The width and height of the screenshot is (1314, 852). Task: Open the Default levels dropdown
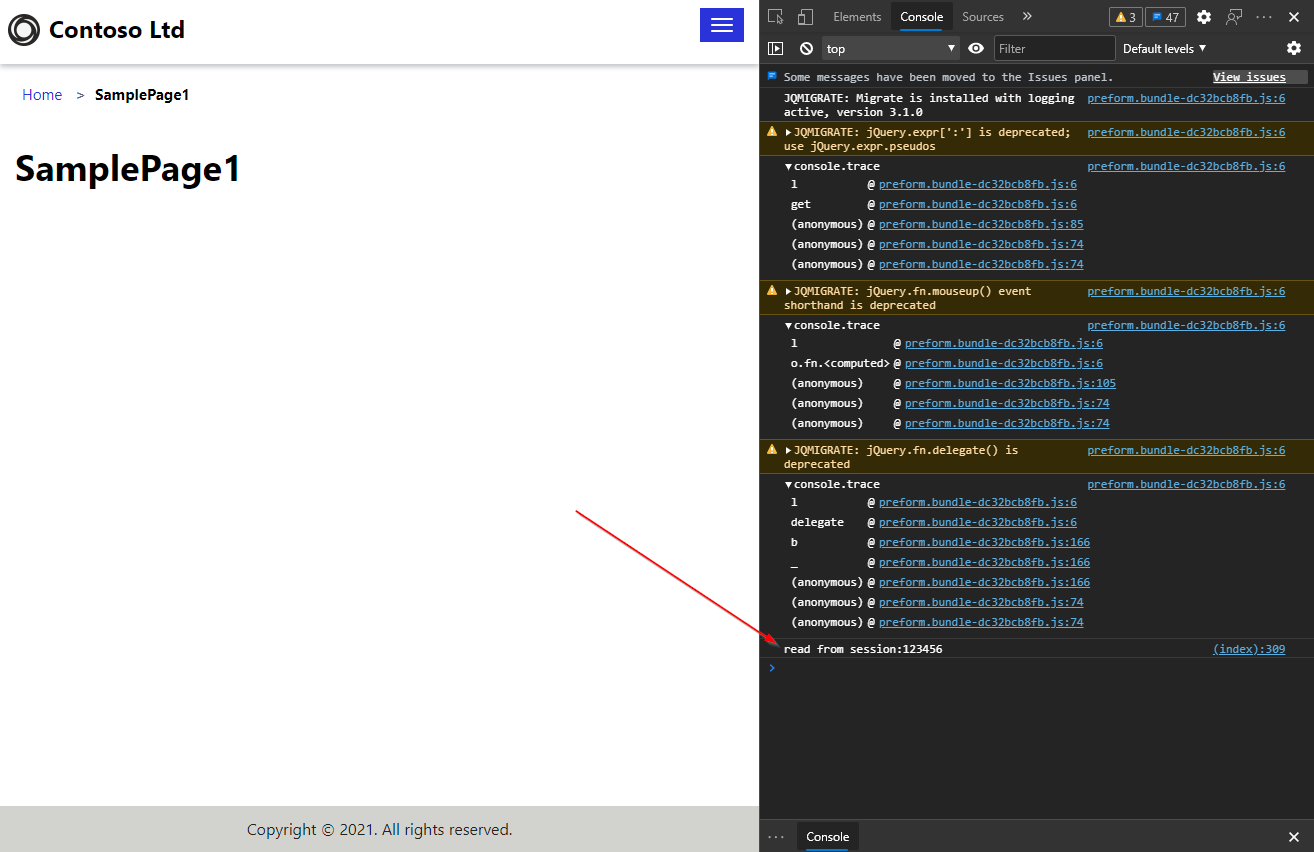pos(1164,48)
